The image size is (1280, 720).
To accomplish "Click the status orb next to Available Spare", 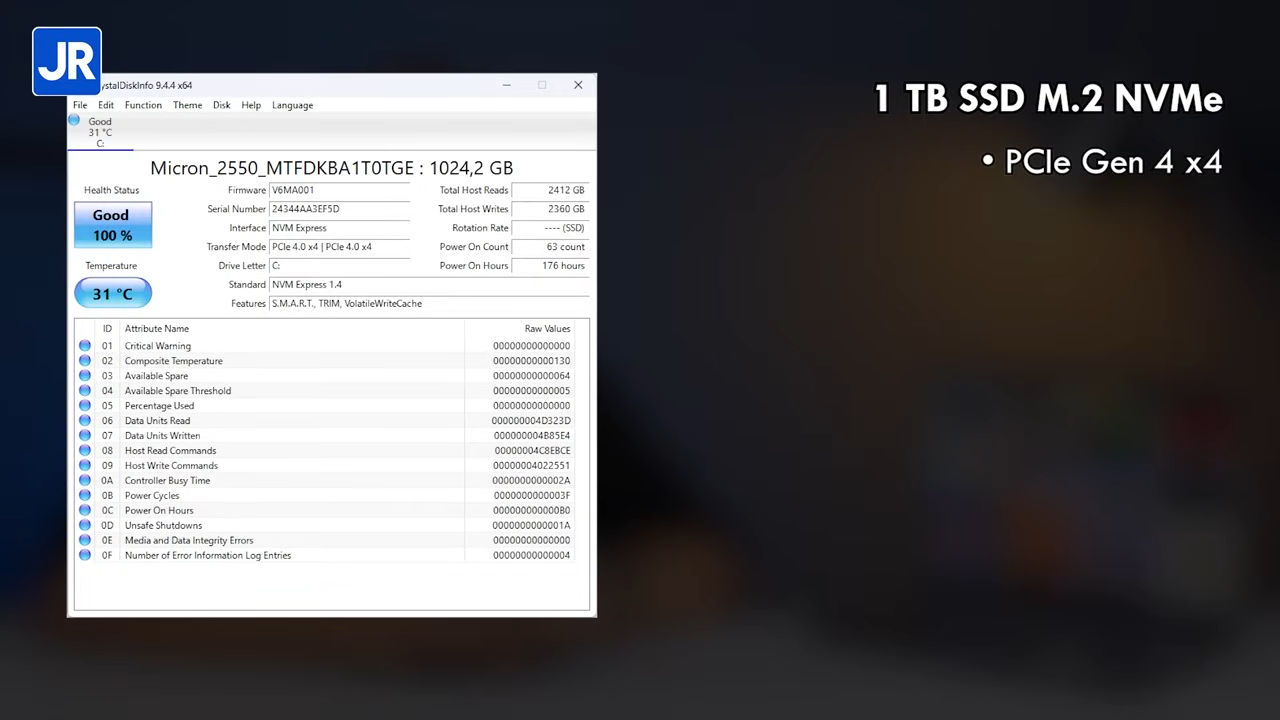I will [x=85, y=376].
